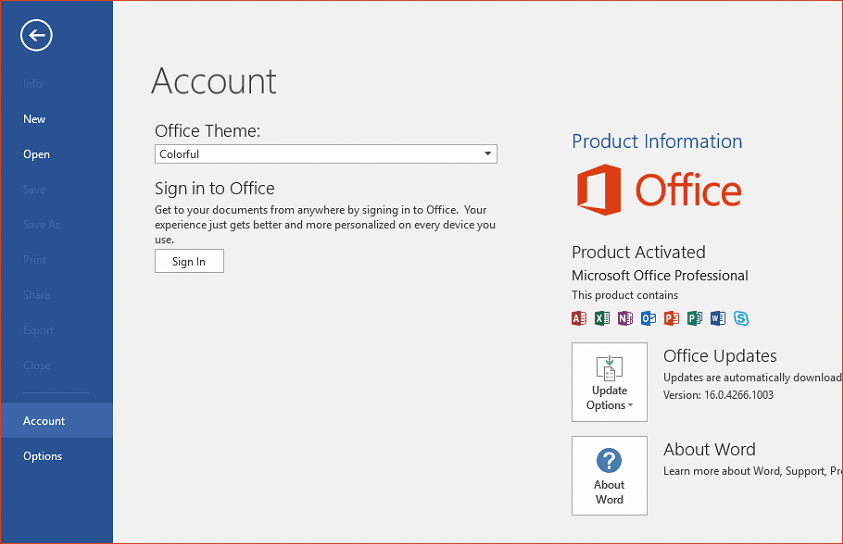
Task: Click the Publisher icon
Action: coord(694,319)
